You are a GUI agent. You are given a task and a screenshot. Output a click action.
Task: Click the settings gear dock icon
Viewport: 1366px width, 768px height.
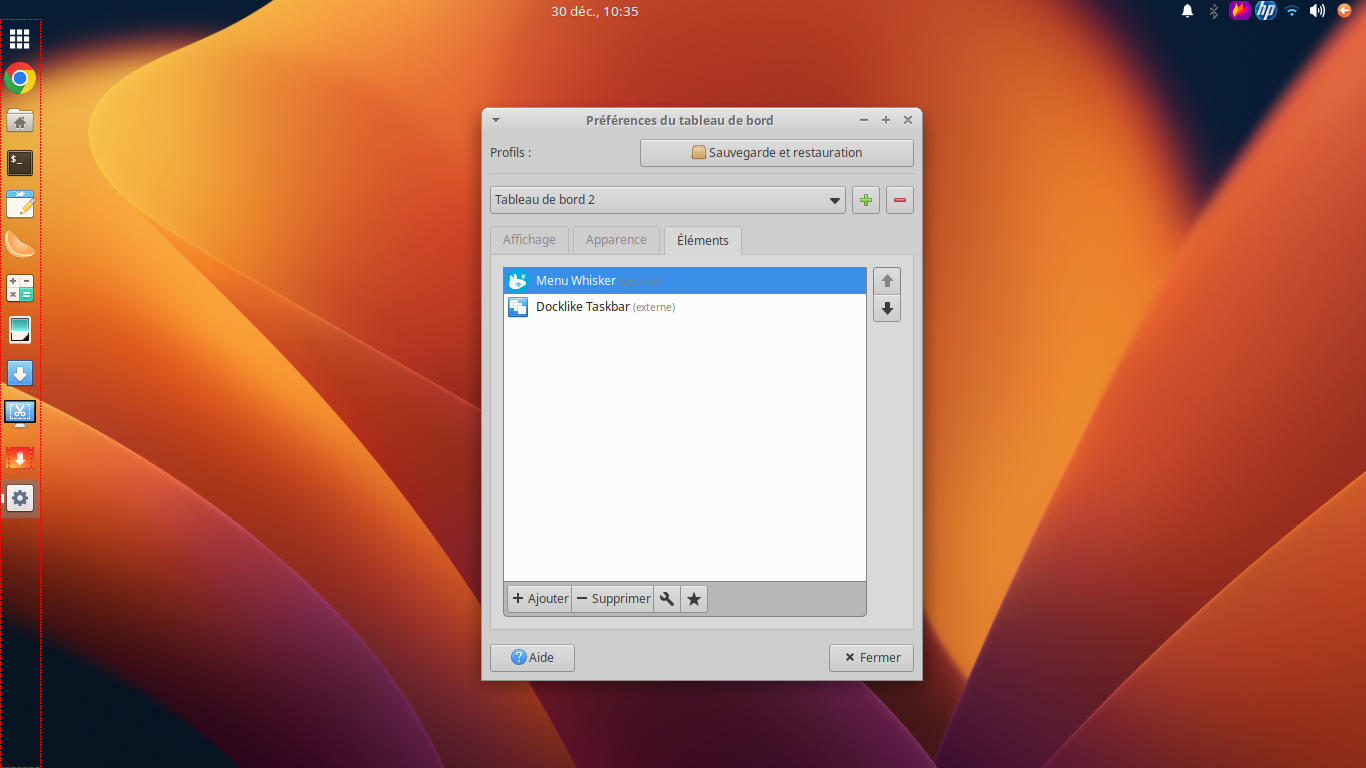(x=20, y=498)
